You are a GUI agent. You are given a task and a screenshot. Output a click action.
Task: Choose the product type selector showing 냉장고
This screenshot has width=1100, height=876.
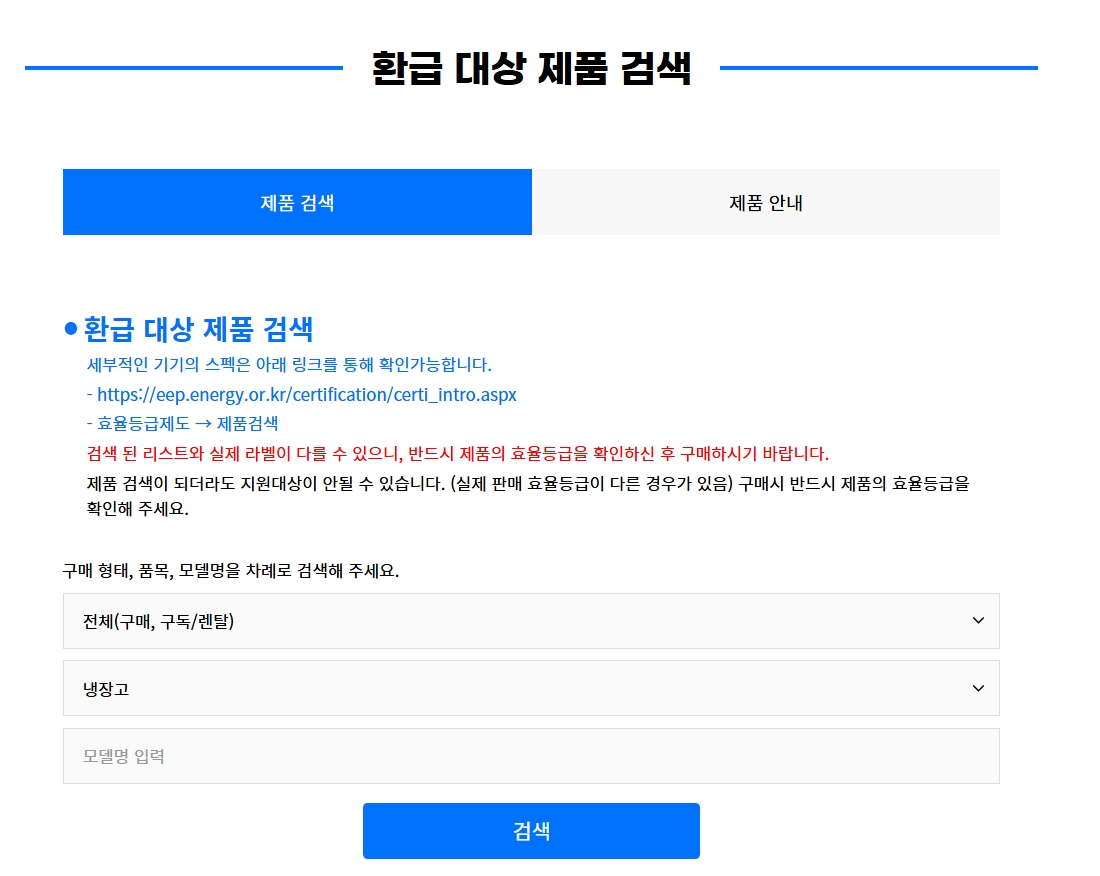tap(530, 688)
